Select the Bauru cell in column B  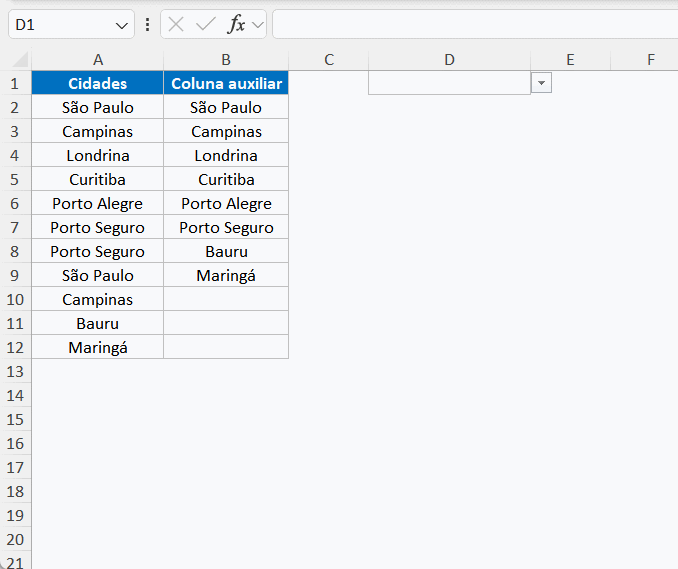pos(226,252)
